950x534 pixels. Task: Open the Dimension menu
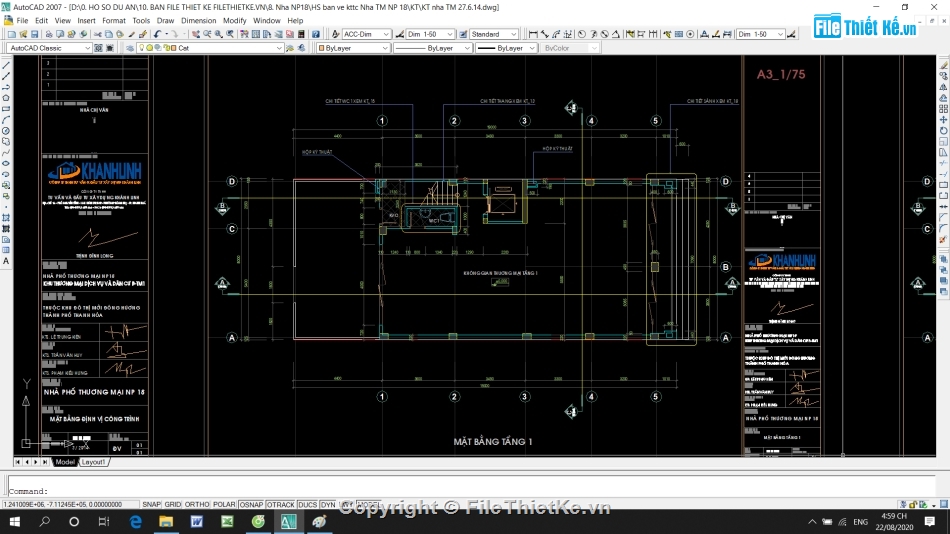tap(198, 21)
